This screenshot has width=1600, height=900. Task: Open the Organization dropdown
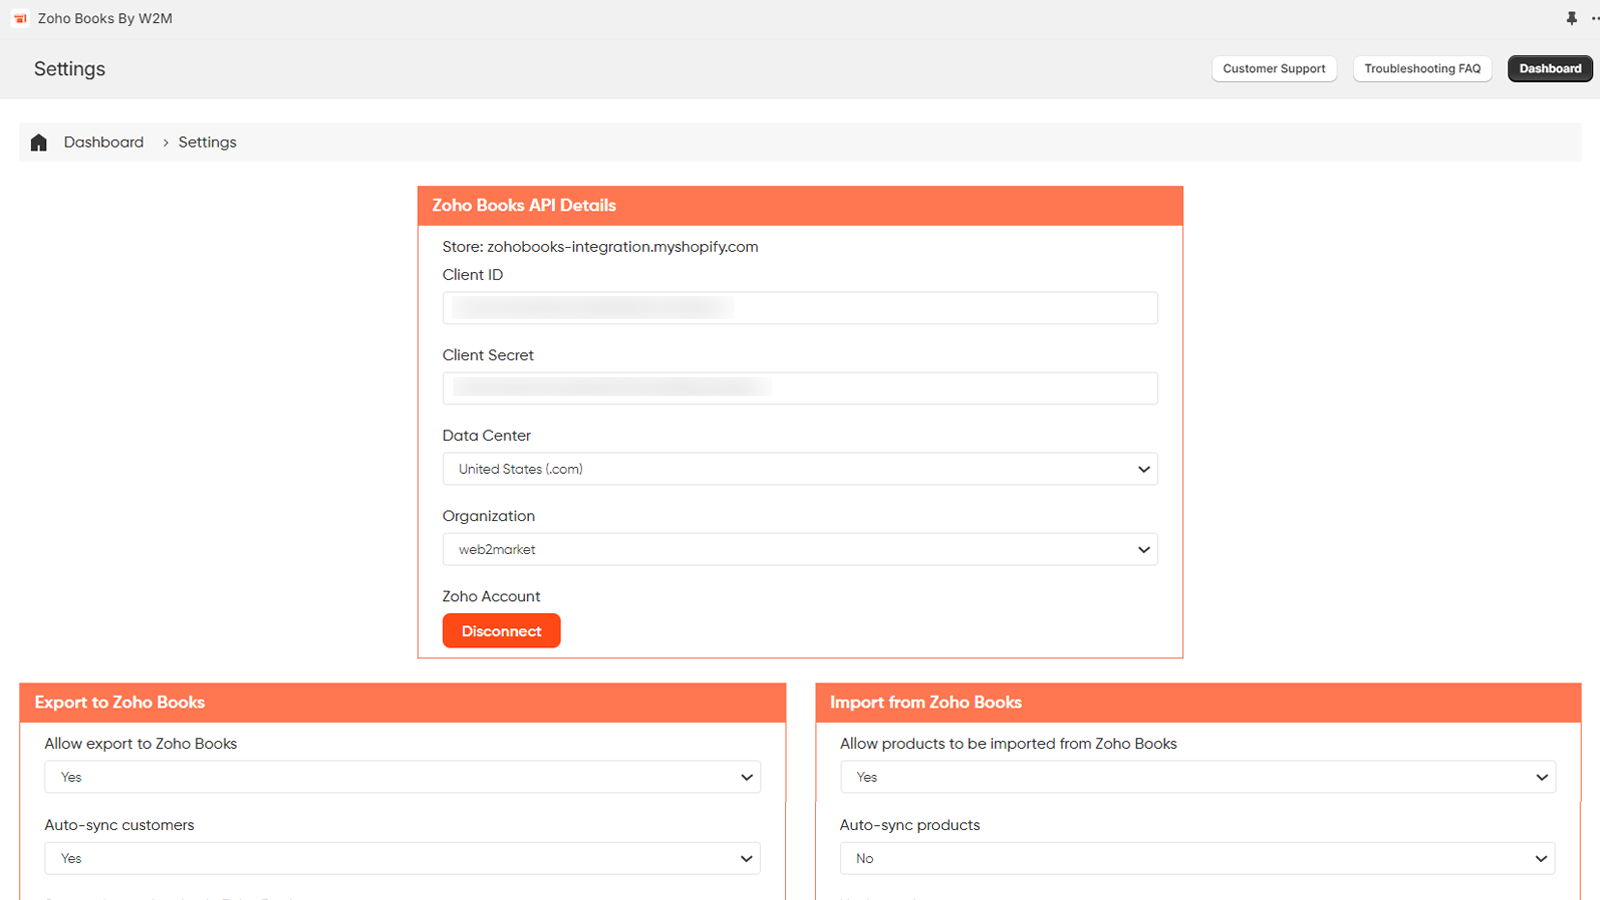coord(799,550)
